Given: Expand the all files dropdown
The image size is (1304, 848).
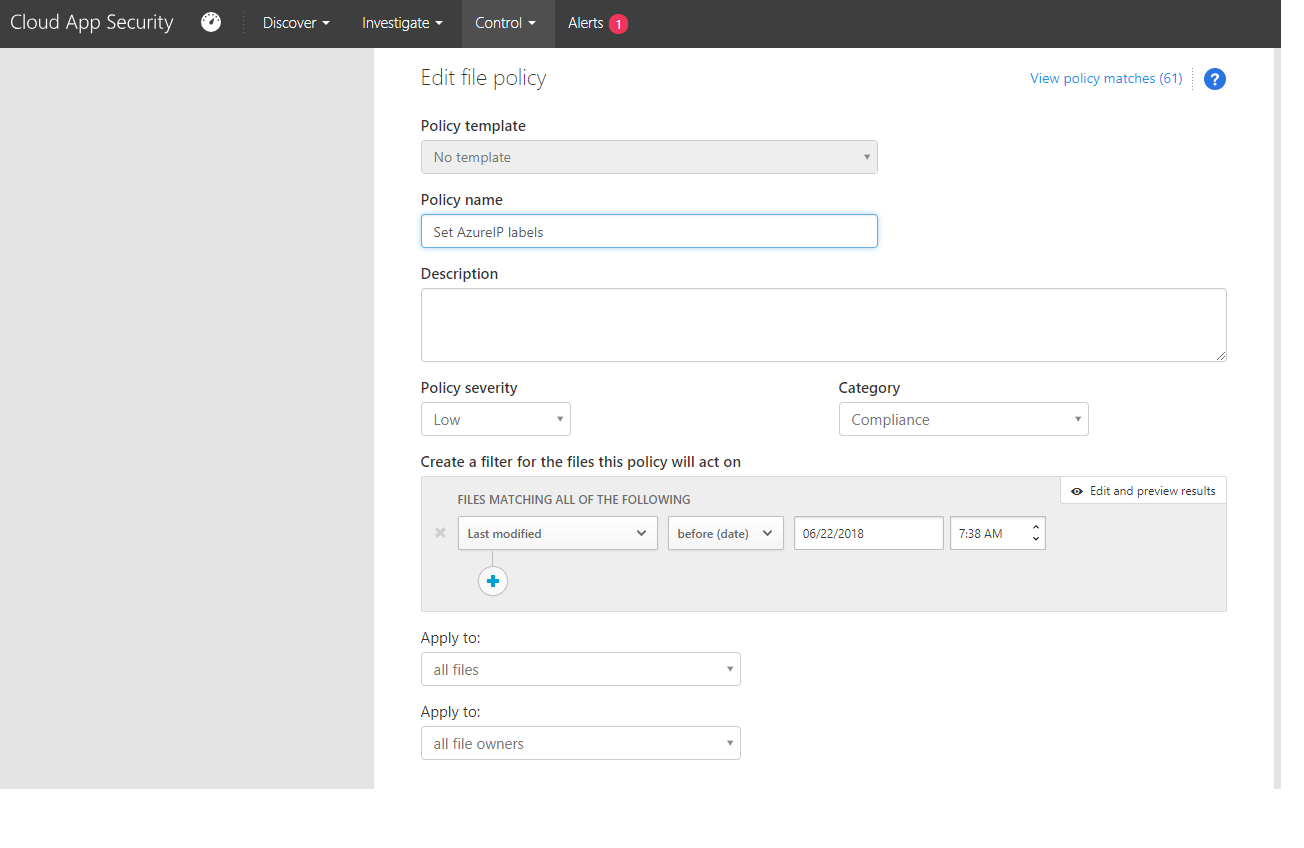Looking at the screenshot, I should click(x=580, y=670).
